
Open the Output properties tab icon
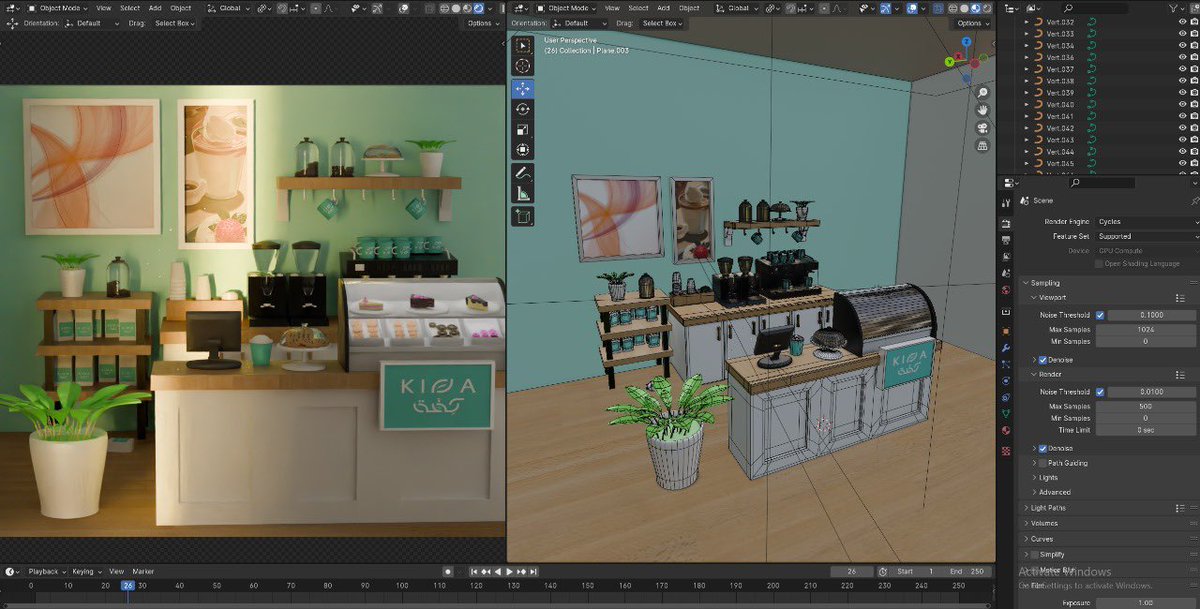(1007, 240)
